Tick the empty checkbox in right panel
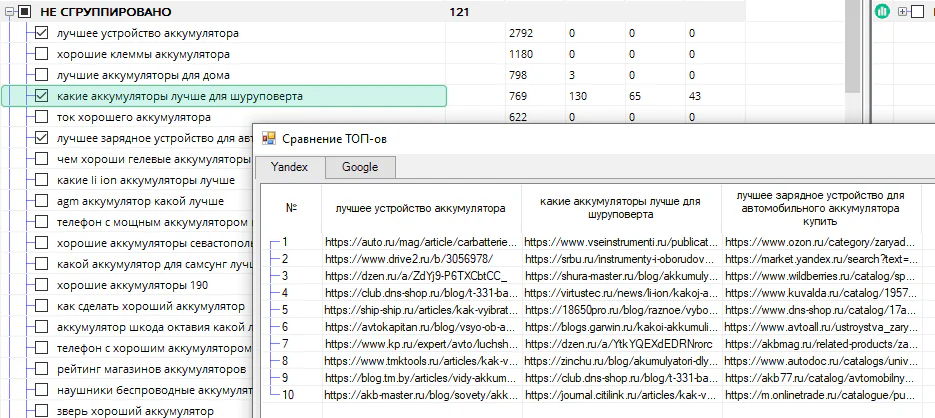Screen dimensions: 935x418 [x=916, y=11]
